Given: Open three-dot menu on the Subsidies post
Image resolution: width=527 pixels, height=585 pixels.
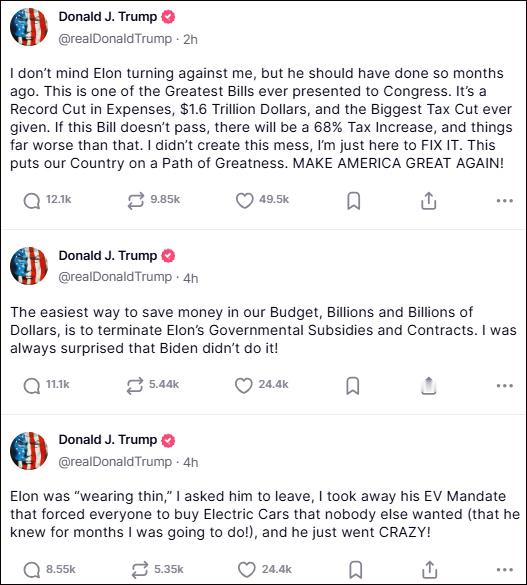Looking at the screenshot, I should point(505,386).
